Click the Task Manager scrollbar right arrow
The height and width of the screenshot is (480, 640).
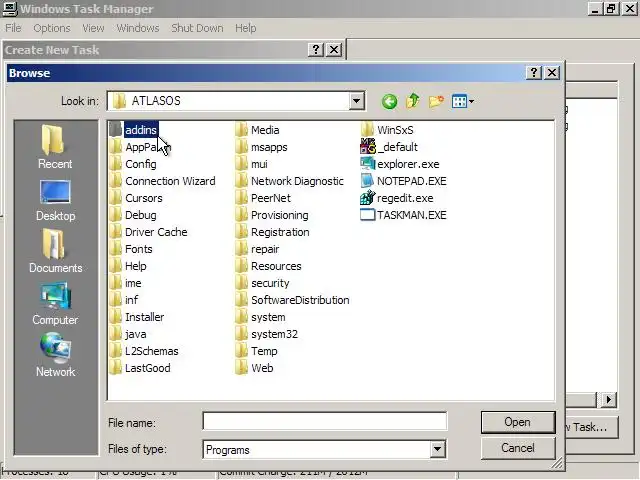[609, 399]
